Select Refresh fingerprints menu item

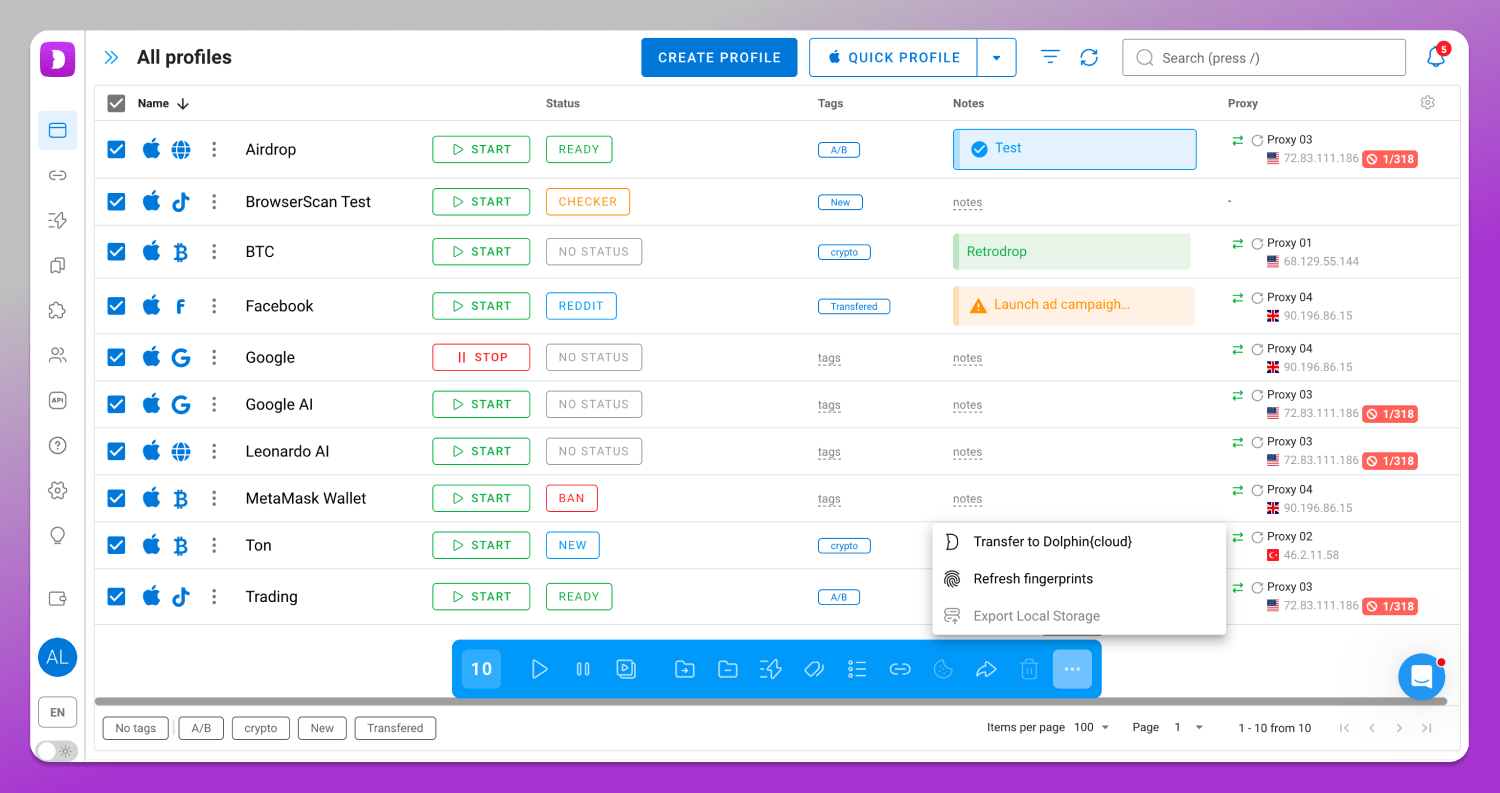(x=1079, y=579)
